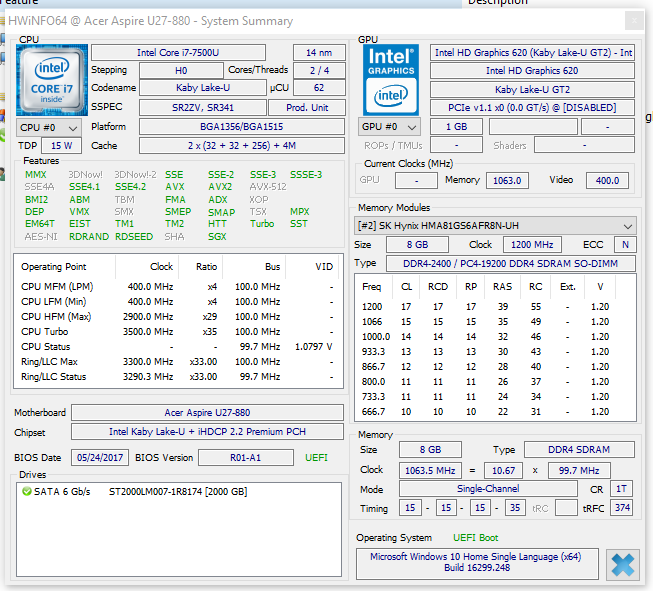
Task: Click the Turbo feature label
Action: click(x=262, y=224)
